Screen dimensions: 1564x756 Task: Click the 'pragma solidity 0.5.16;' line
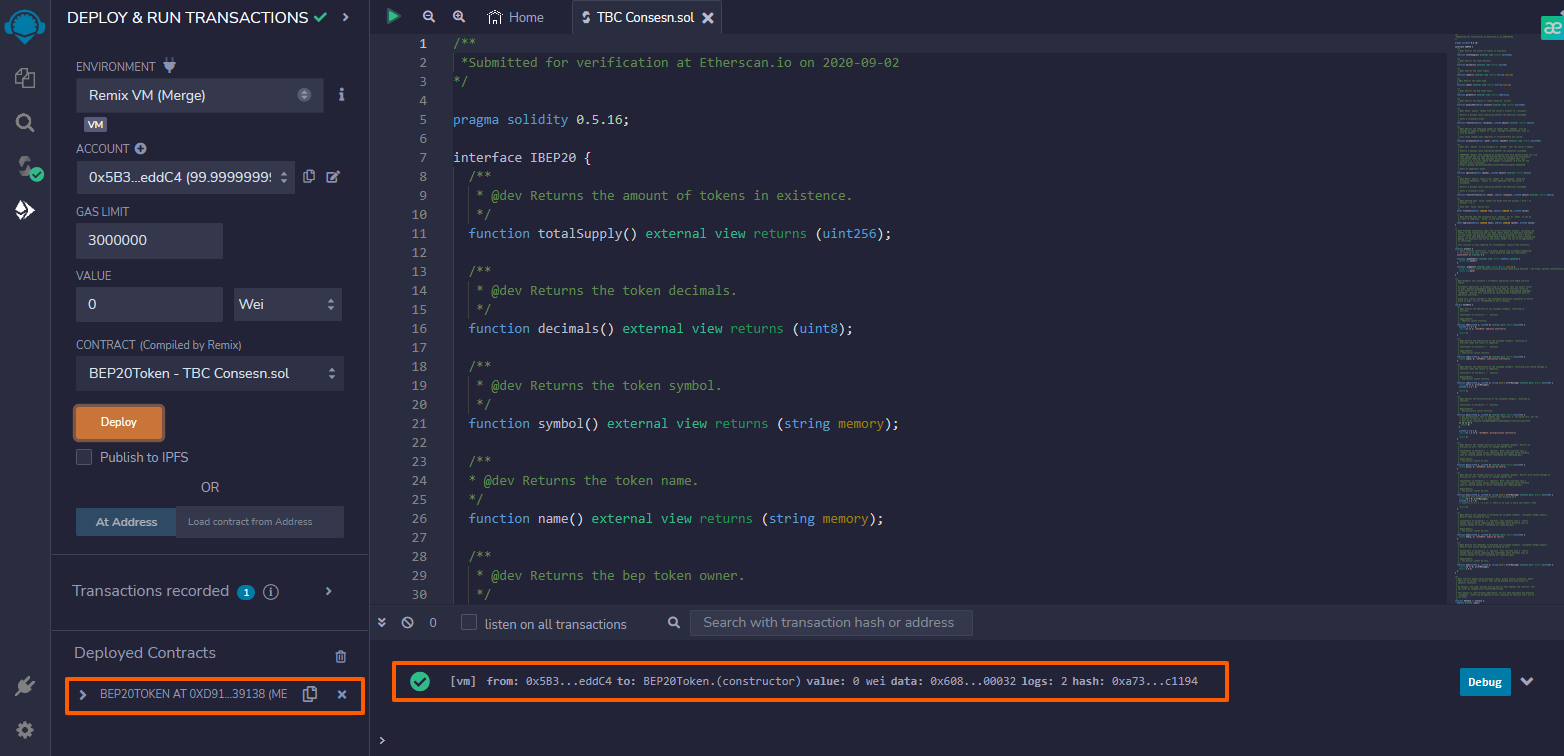click(541, 119)
